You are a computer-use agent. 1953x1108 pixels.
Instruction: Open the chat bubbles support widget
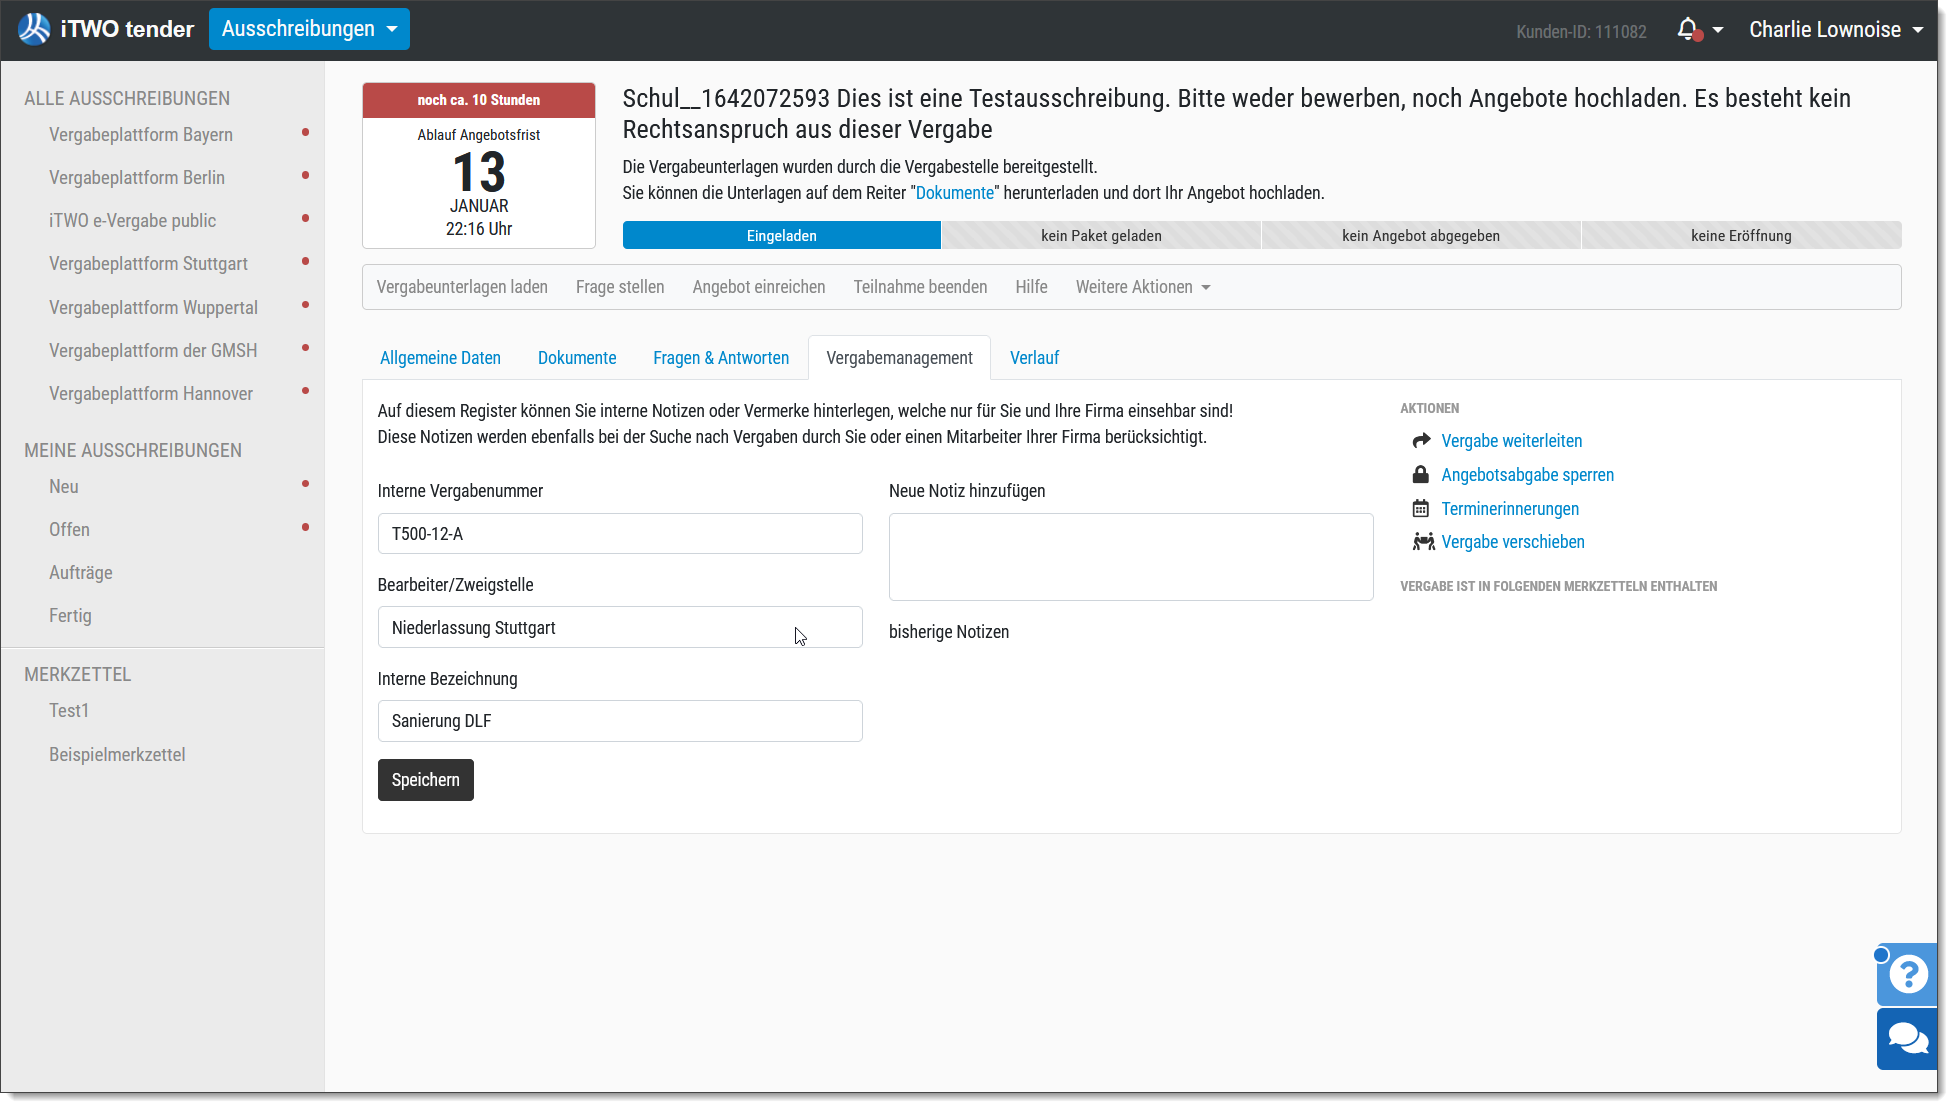click(x=1908, y=1039)
